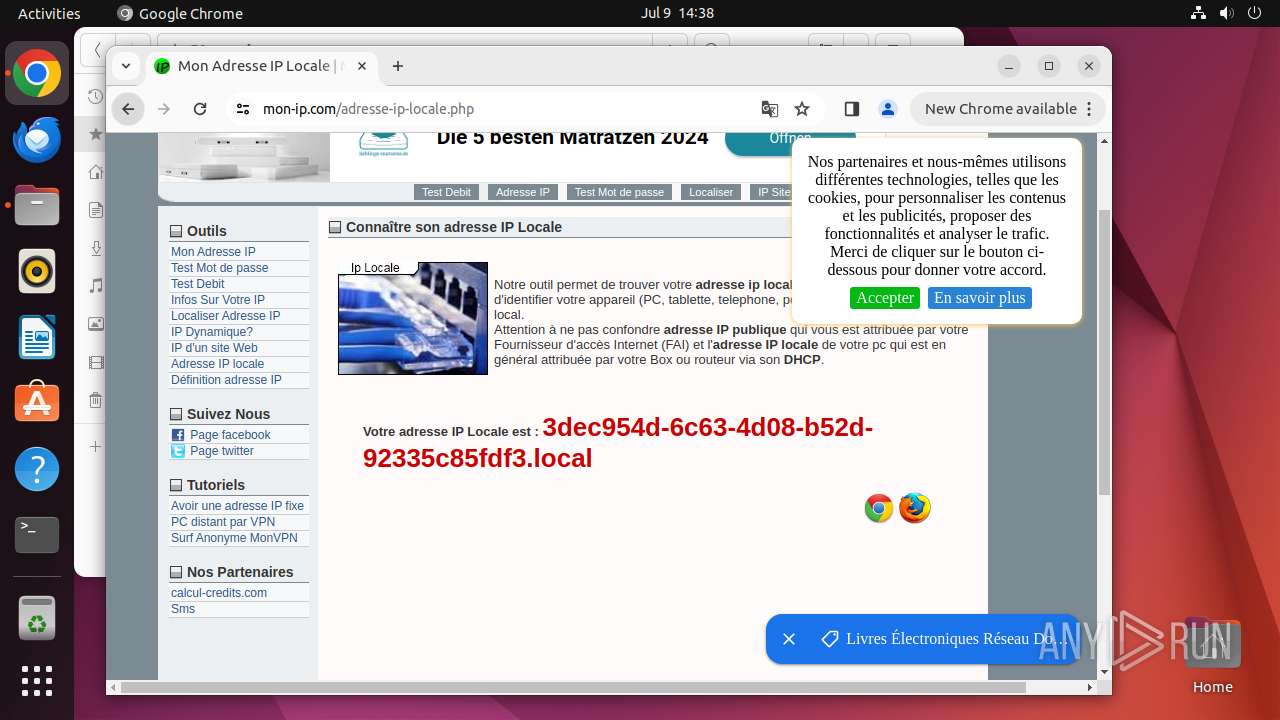Open Surf Anonyme MonVPN link
1280x720 pixels.
click(x=234, y=538)
